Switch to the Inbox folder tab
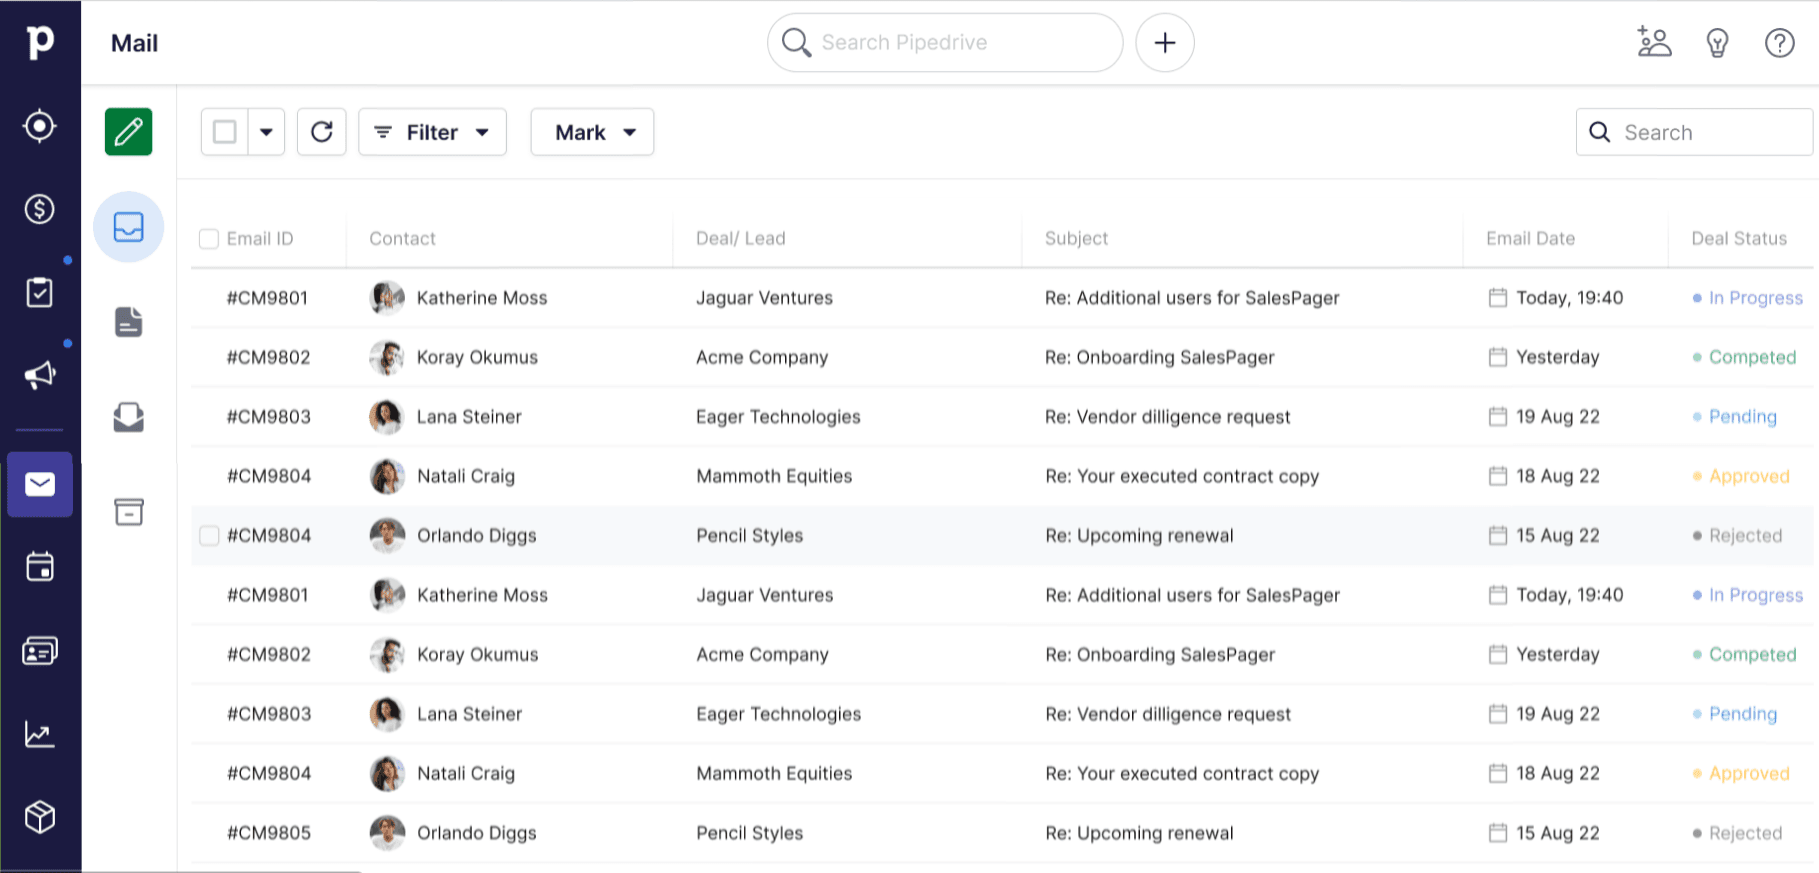The width and height of the screenshot is (1819, 873). pos(128,227)
